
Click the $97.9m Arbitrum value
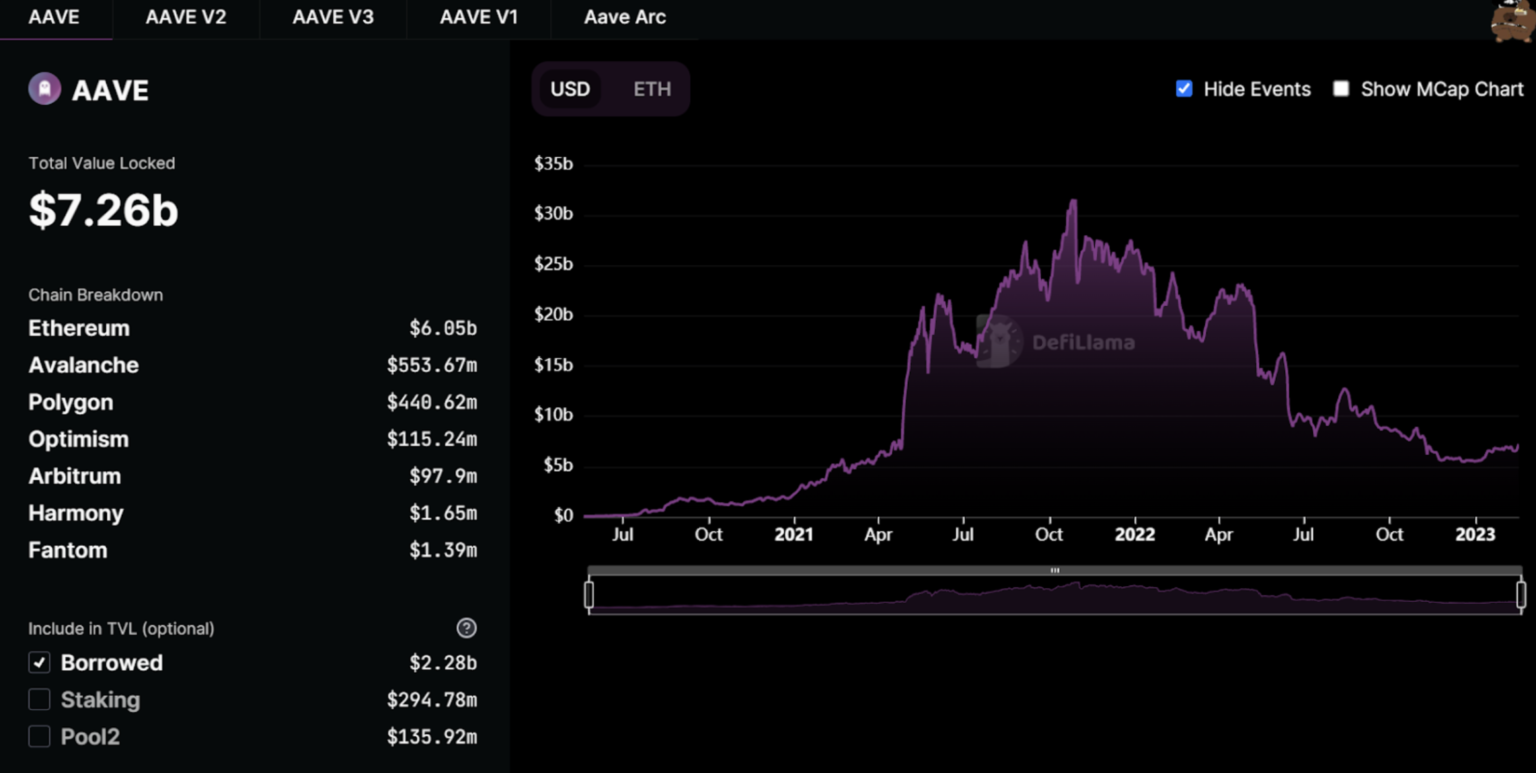[x=443, y=476]
